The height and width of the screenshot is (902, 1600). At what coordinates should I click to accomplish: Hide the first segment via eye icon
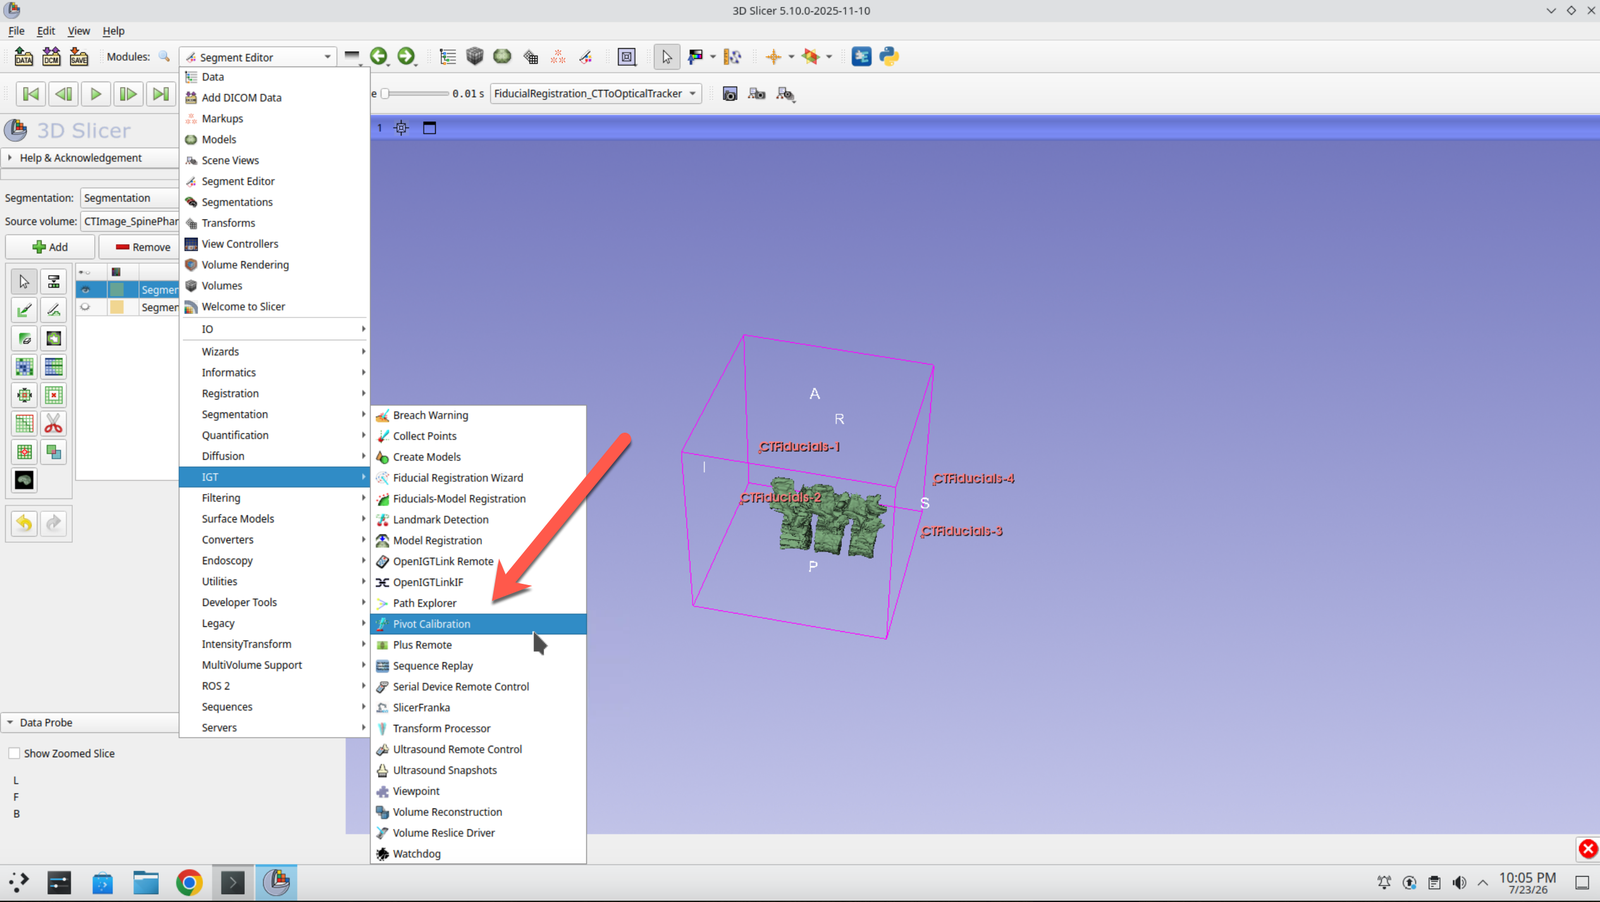(x=85, y=290)
